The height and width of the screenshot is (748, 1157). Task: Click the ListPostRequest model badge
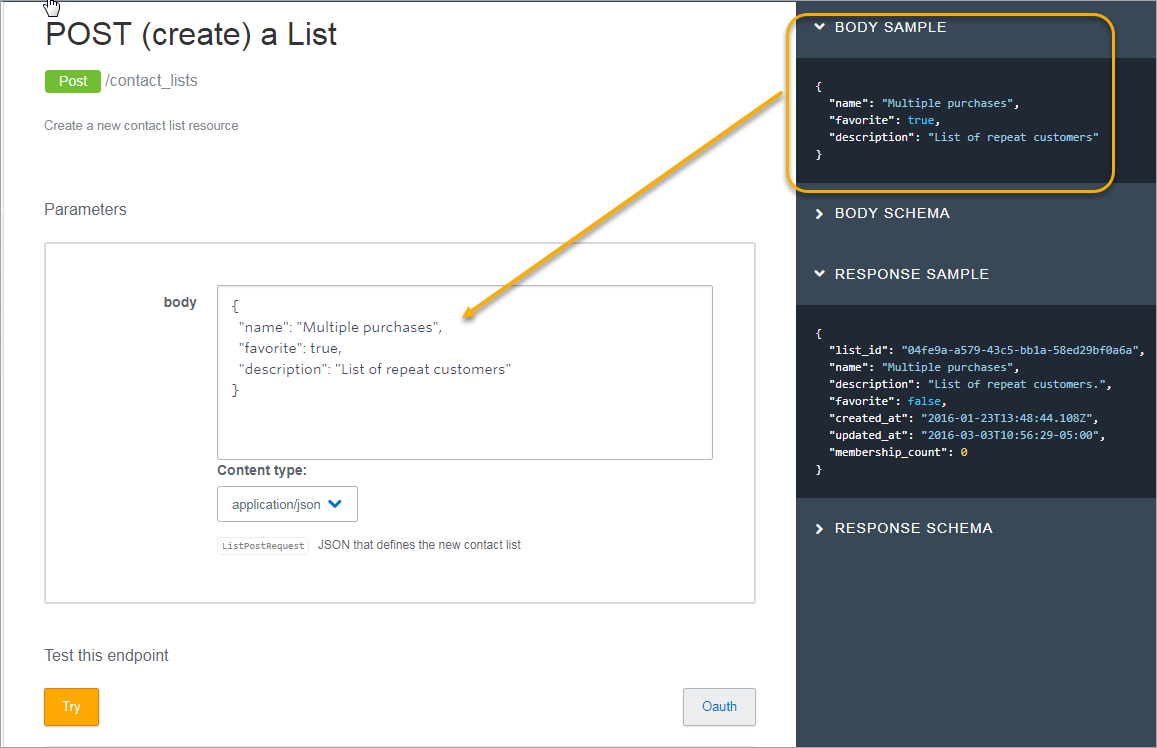coord(262,545)
